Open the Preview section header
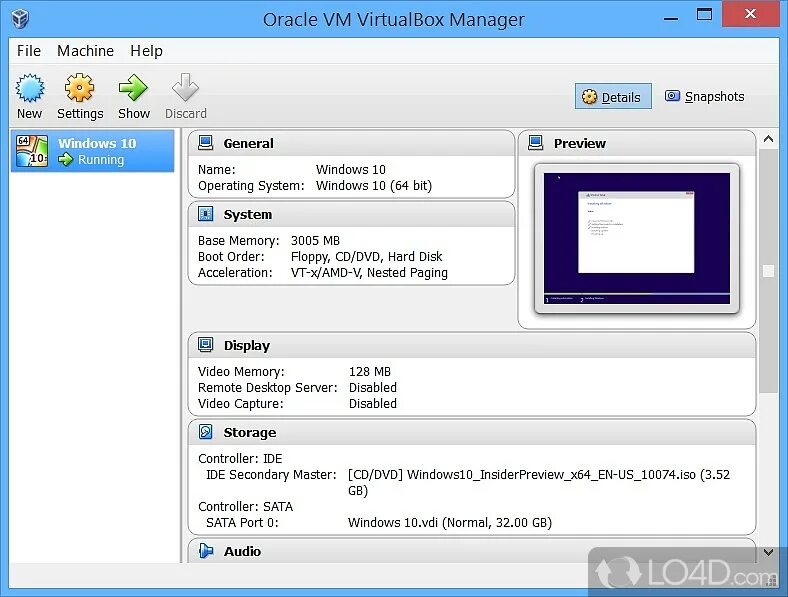Image resolution: width=788 pixels, height=597 pixels. pos(637,143)
